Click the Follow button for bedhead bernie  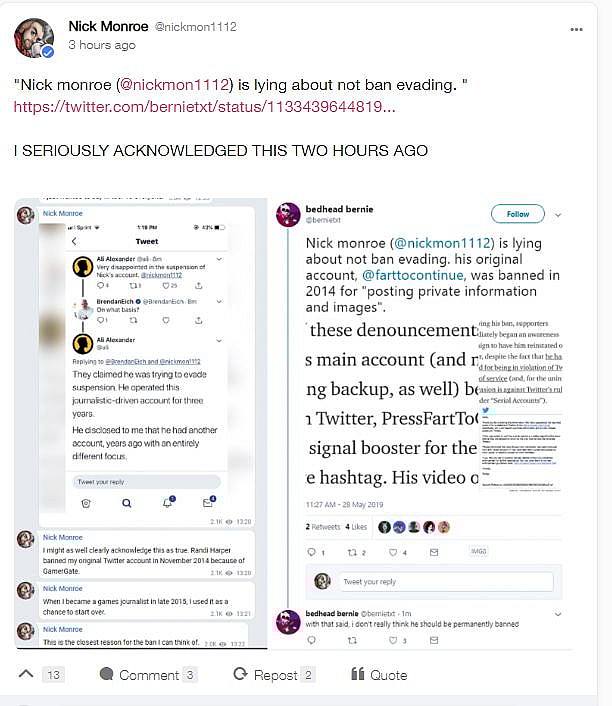(517, 214)
